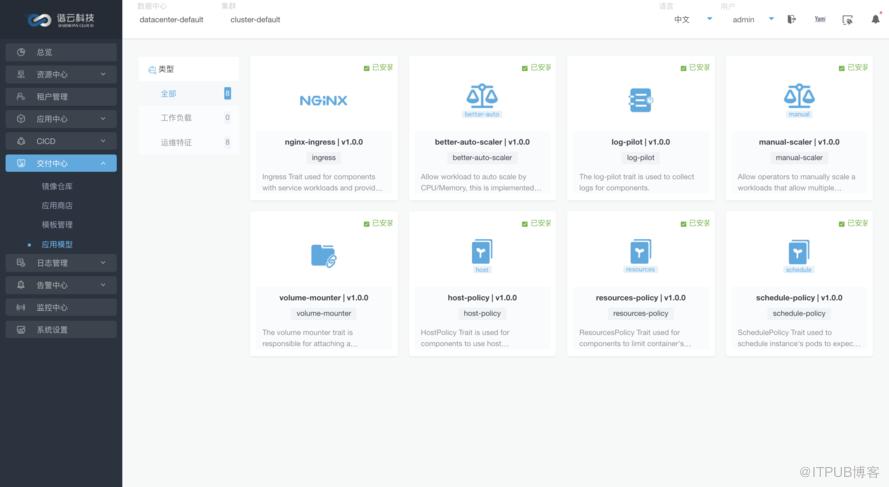The width and height of the screenshot is (889, 487).
Task: Select 应用商店 in the sidebar submenu
Action: coord(57,205)
